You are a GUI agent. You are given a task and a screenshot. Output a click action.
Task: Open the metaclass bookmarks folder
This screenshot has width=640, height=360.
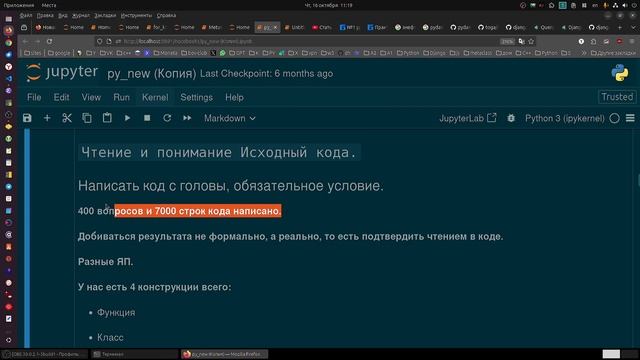click(478, 53)
